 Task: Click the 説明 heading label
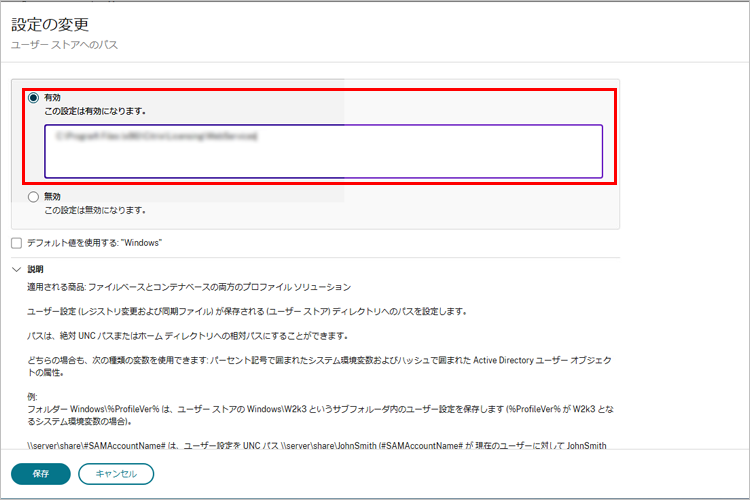click(x=36, y=269)
